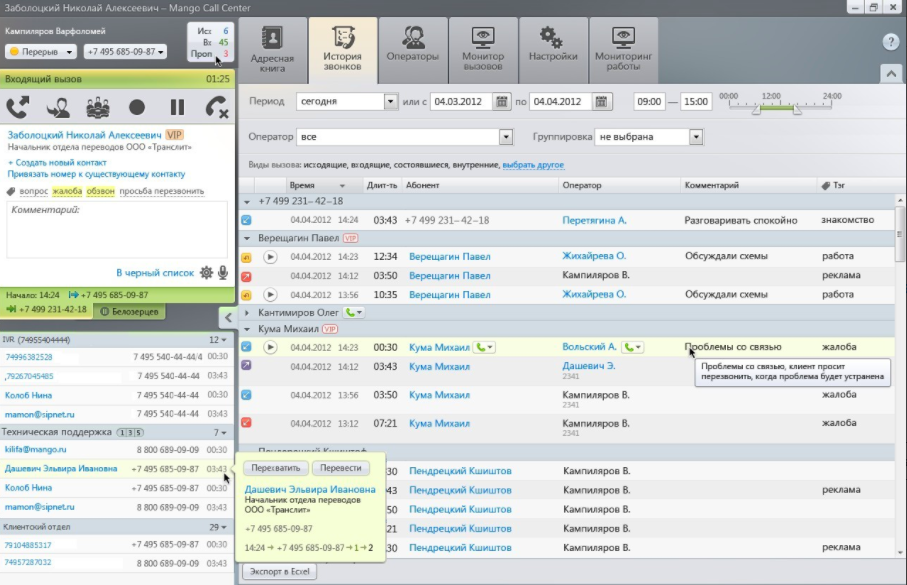This screenshot has width=907, height=585.
Task: Click the call forward handset icon
Action: (x=17, y=107)
